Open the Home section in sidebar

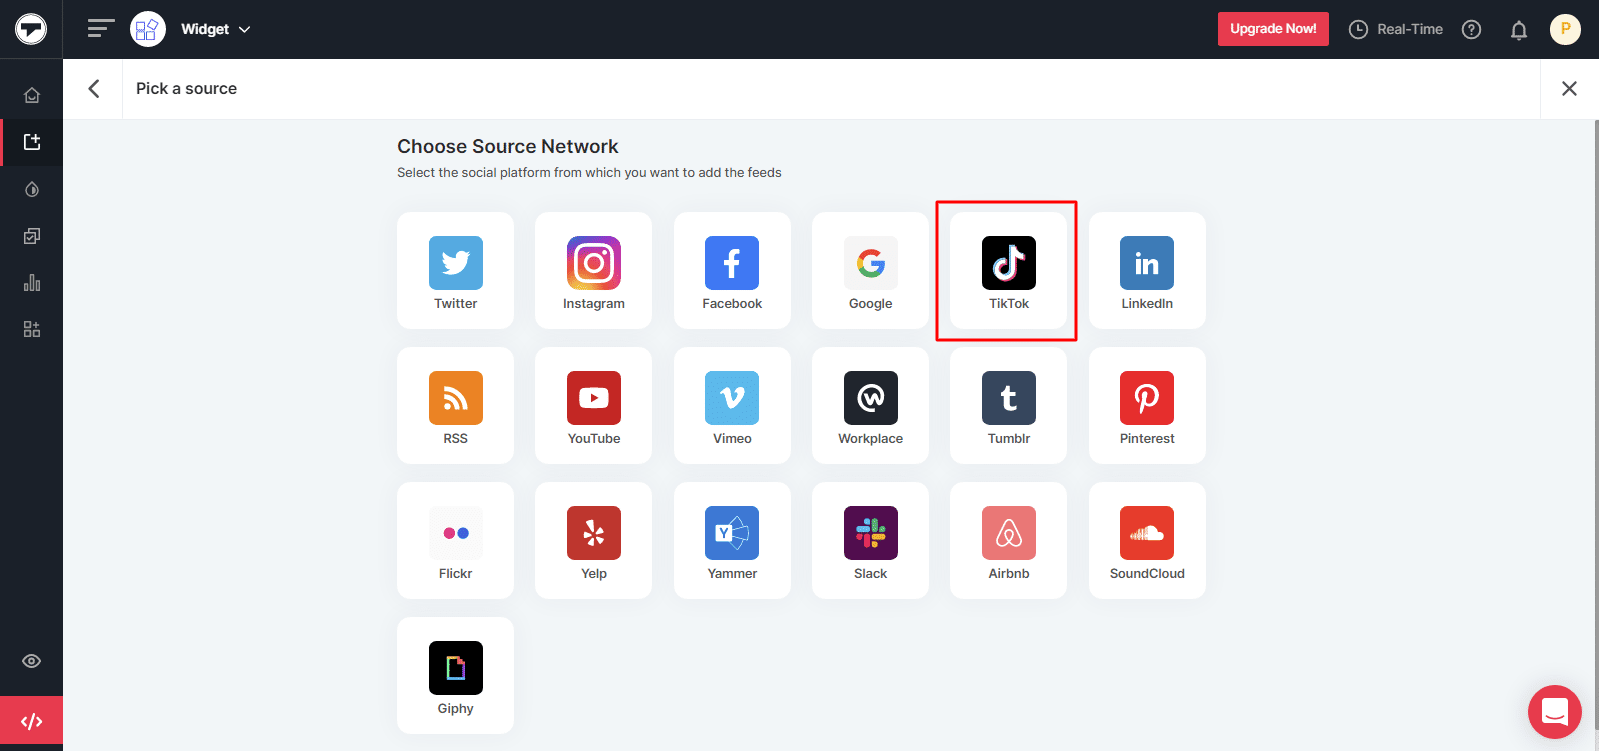click(x=32, y=96)
